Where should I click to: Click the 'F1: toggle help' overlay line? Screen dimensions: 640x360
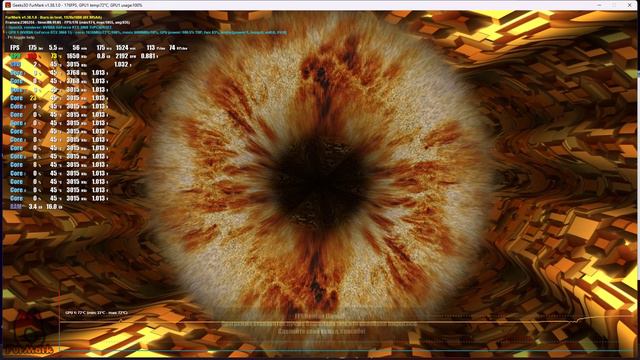tap(21, 38)
